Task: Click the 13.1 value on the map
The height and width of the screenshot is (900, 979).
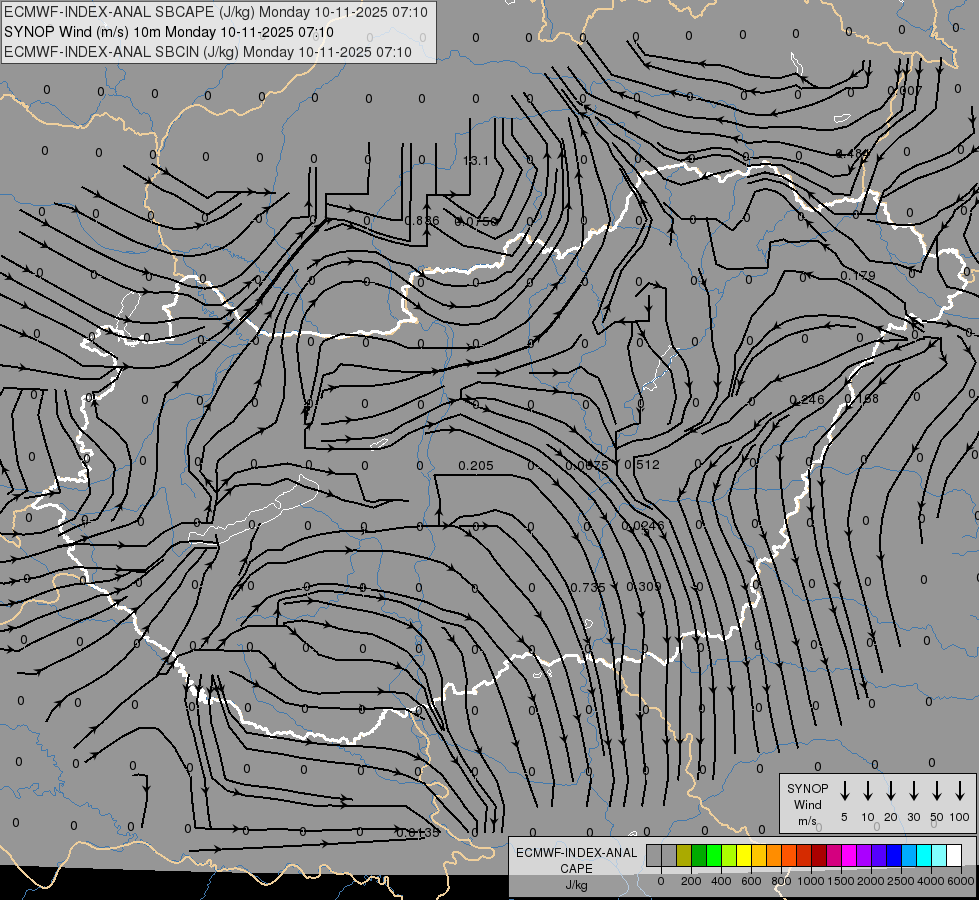Action: [x=476, y=161]
